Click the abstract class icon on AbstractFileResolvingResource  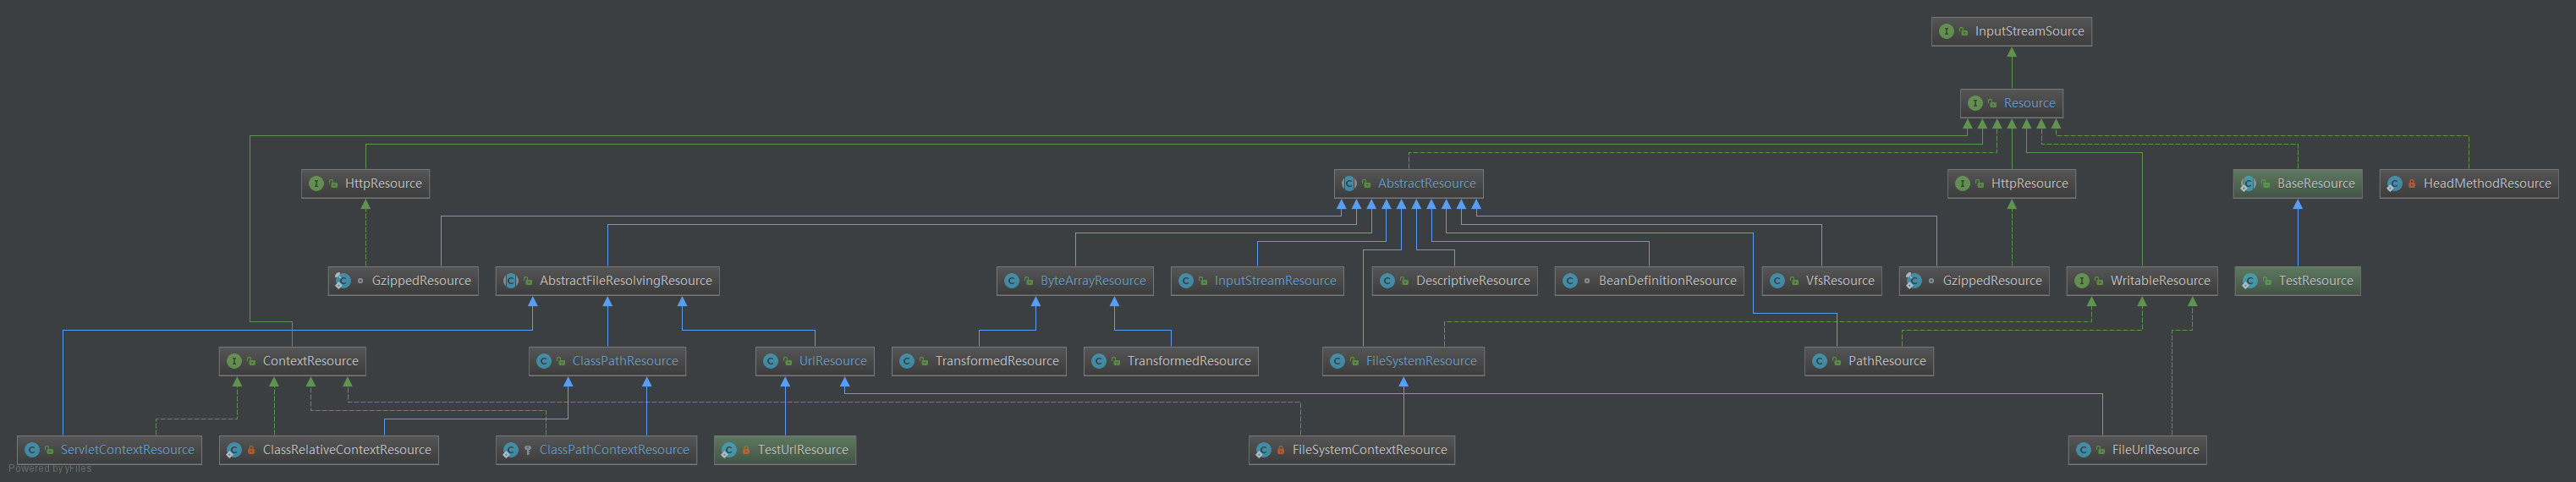[511, 281]
